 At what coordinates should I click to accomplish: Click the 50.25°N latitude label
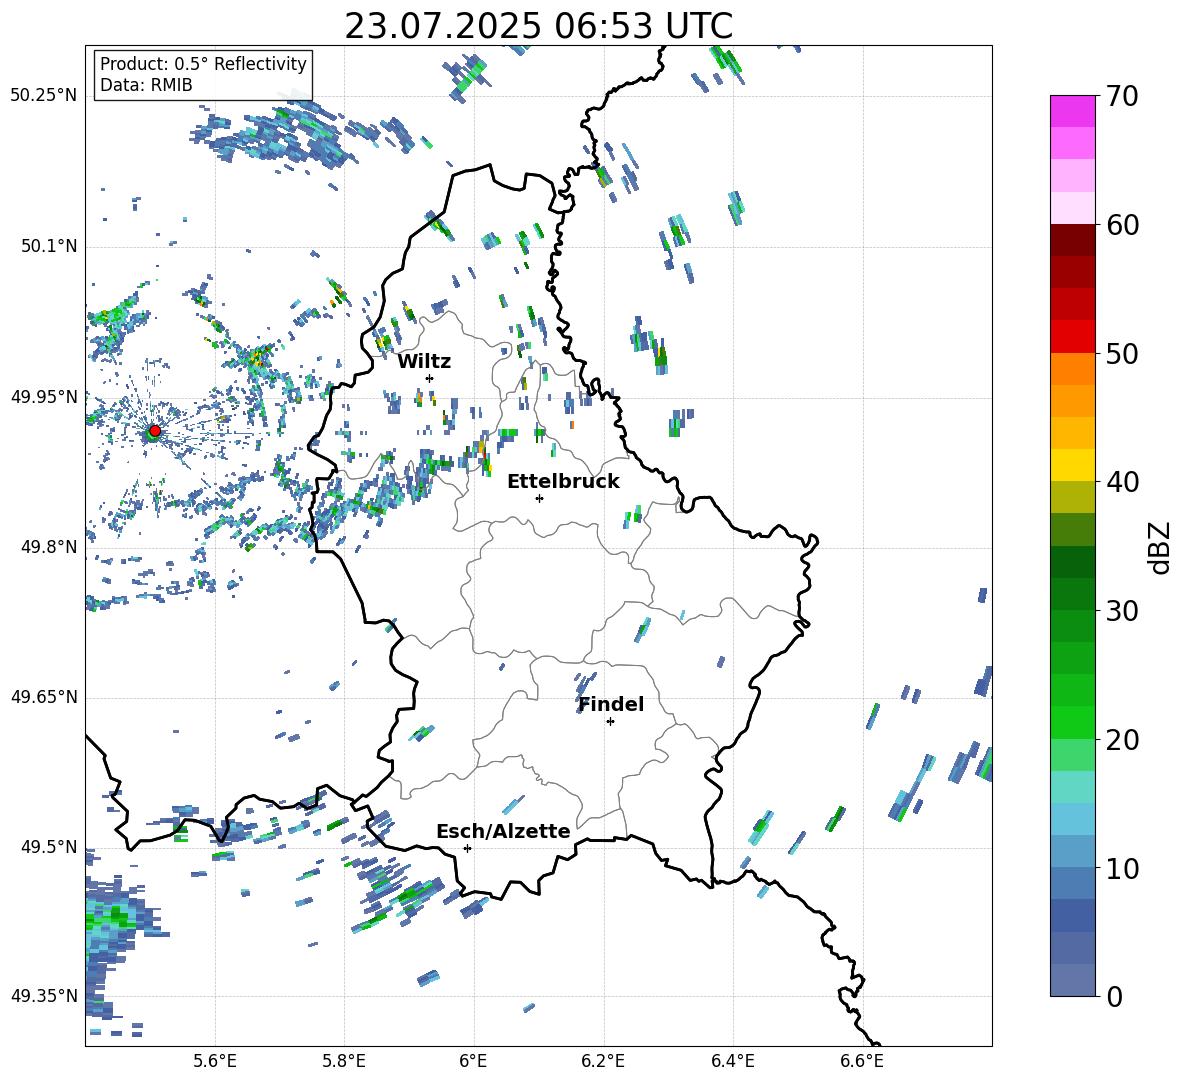click(x=44, y=96)
